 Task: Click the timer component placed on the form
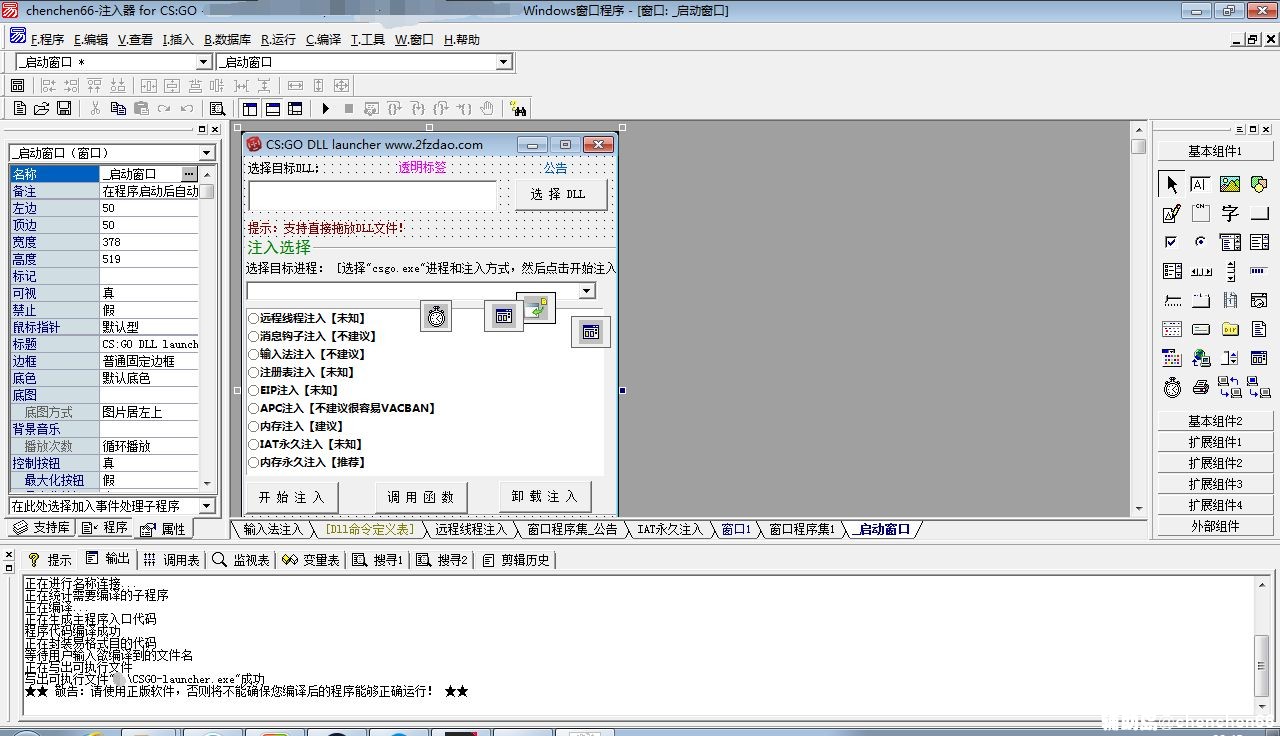pyautogui.click(x=436, y=316)
